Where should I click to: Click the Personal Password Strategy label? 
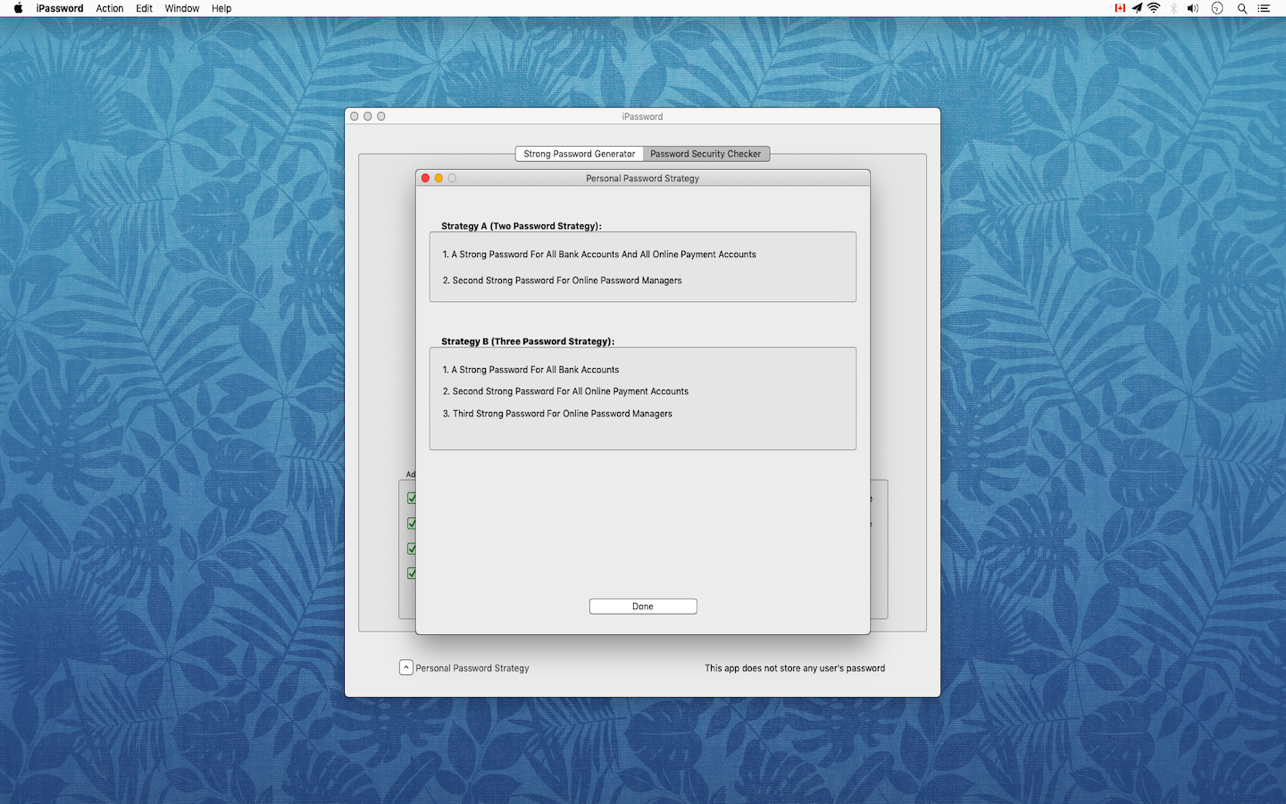pos(472,668)
